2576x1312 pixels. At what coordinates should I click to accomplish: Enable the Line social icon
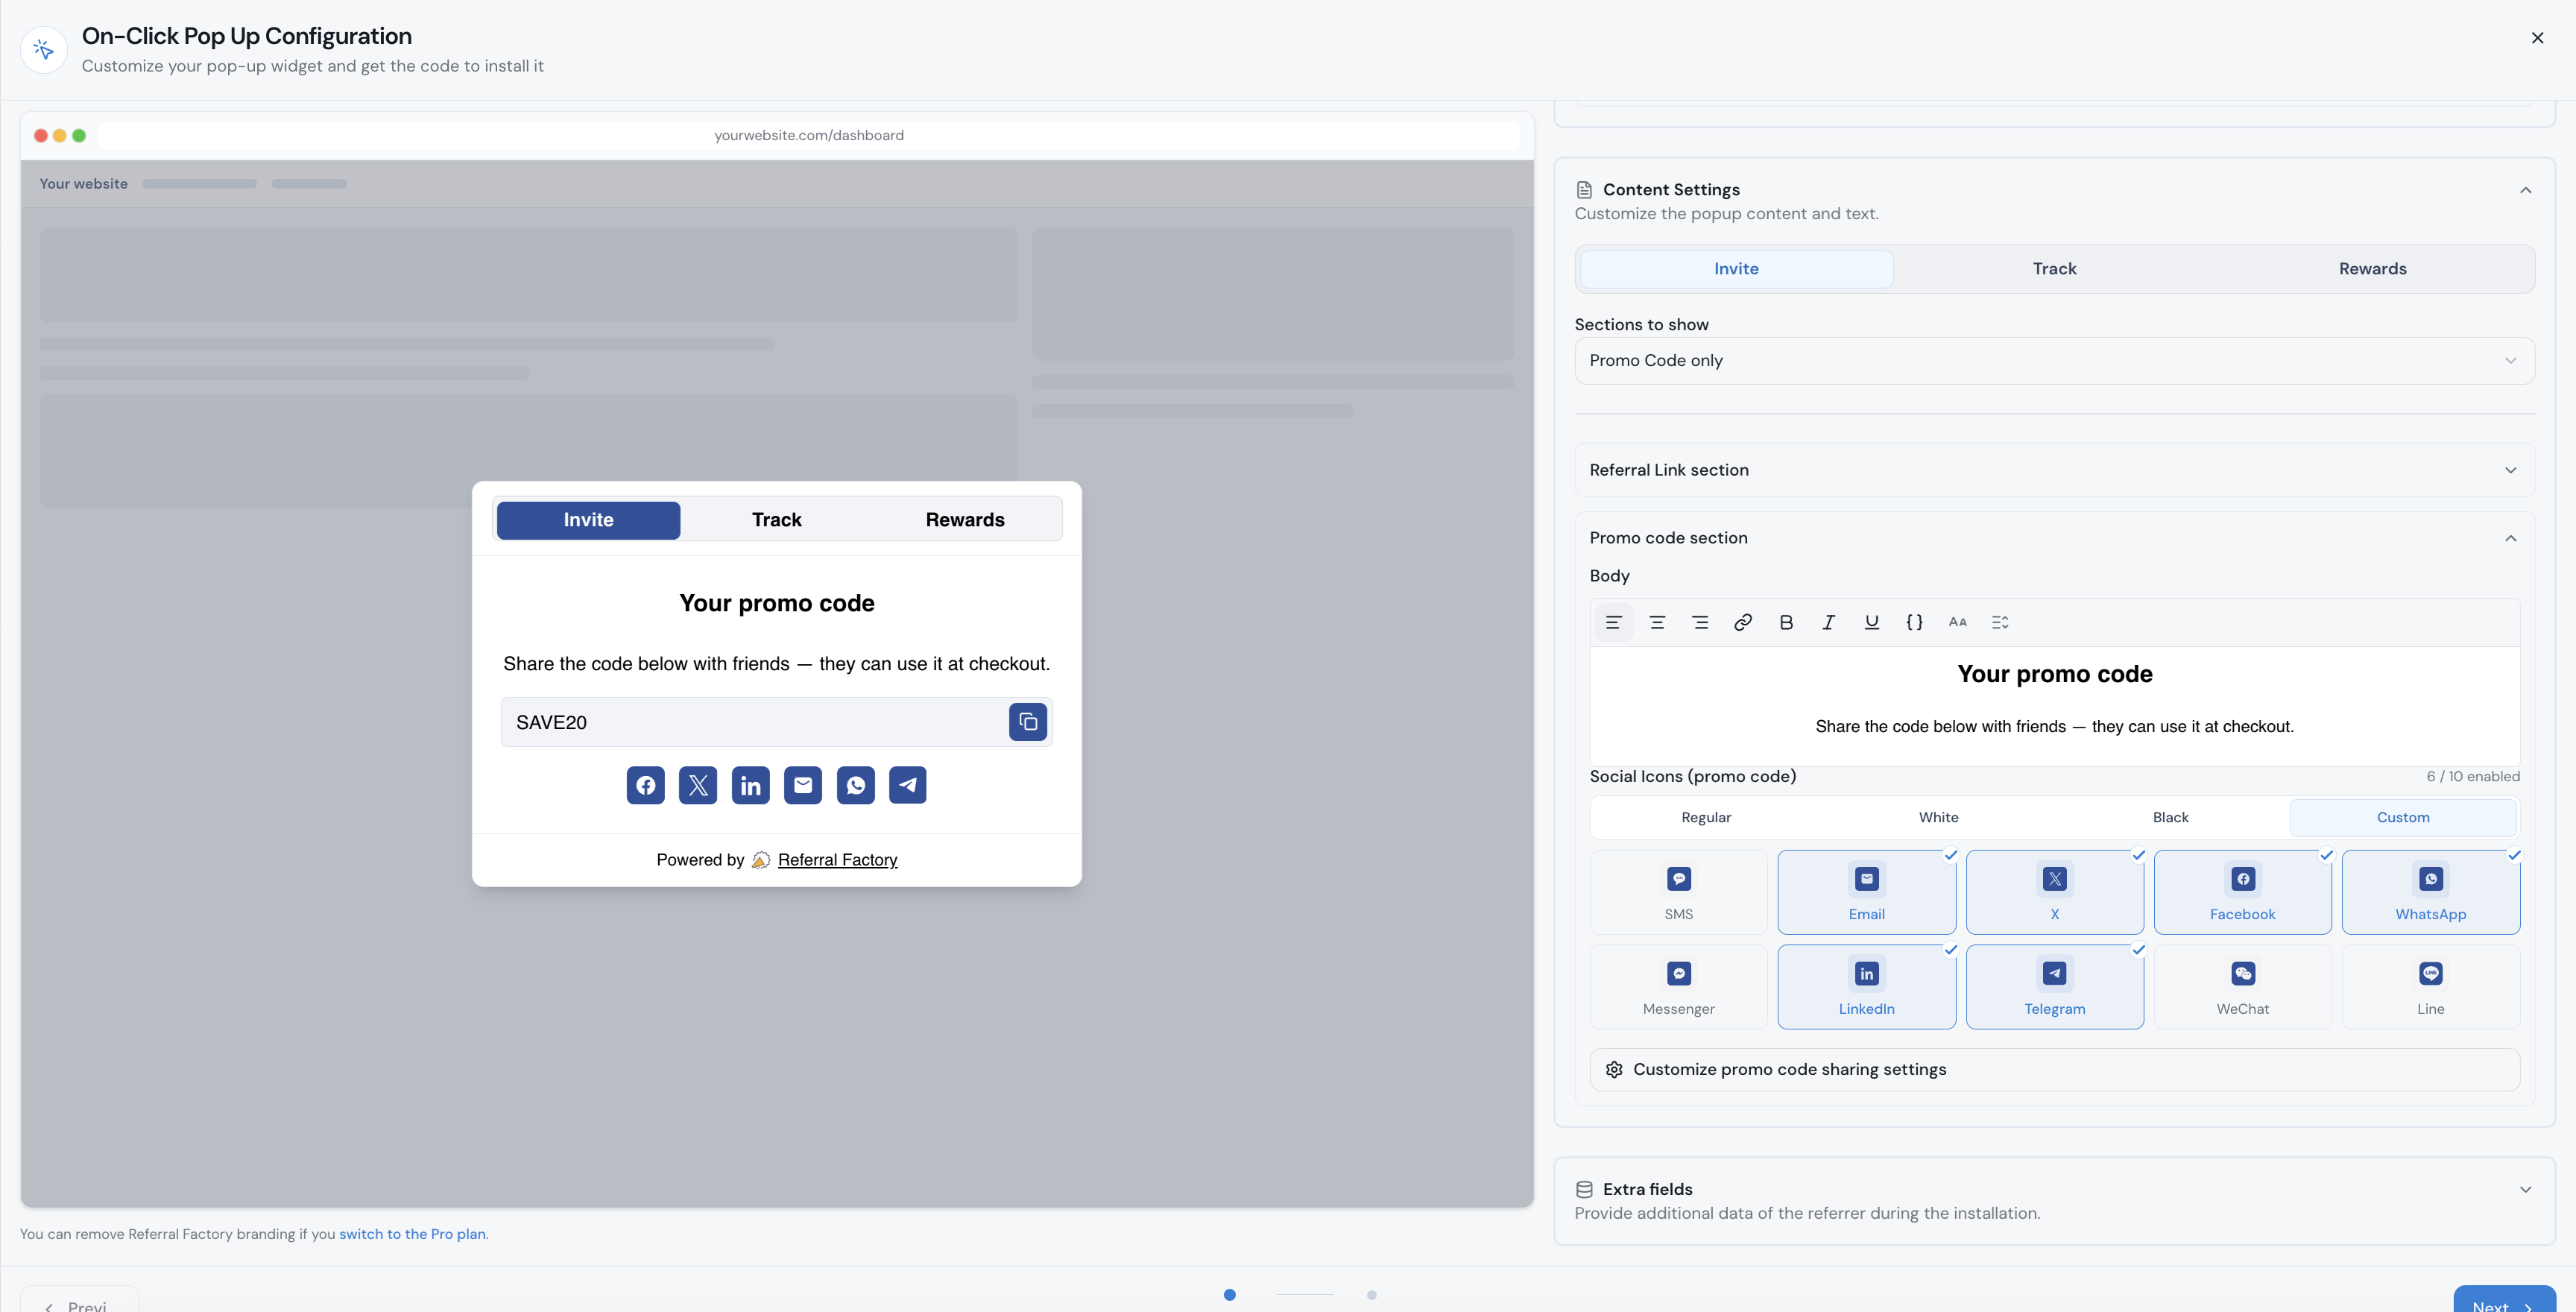point(2431,987)
